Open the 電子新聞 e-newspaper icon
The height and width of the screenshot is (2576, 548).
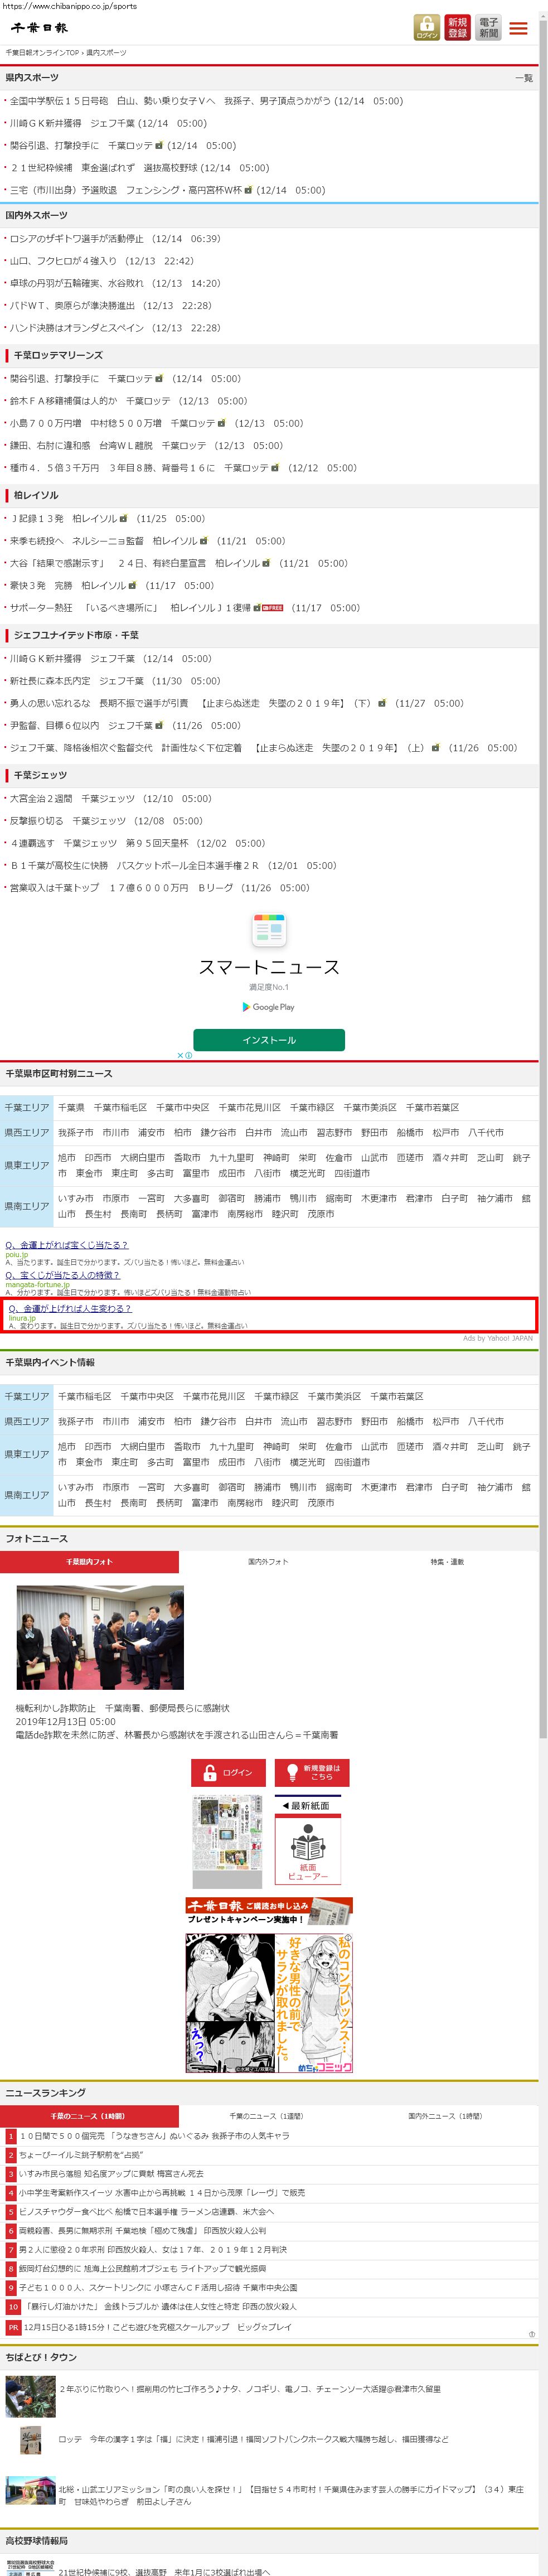488,27
